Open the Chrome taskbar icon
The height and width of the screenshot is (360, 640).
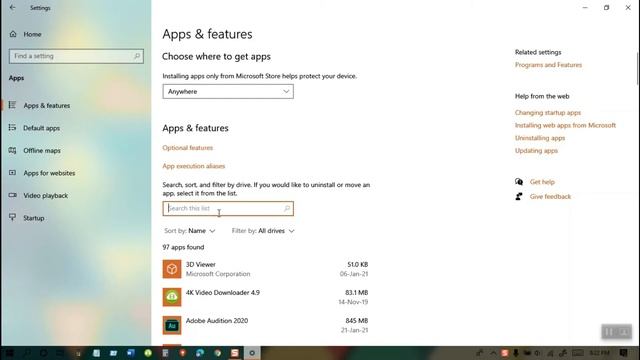[x=218, y=353]
